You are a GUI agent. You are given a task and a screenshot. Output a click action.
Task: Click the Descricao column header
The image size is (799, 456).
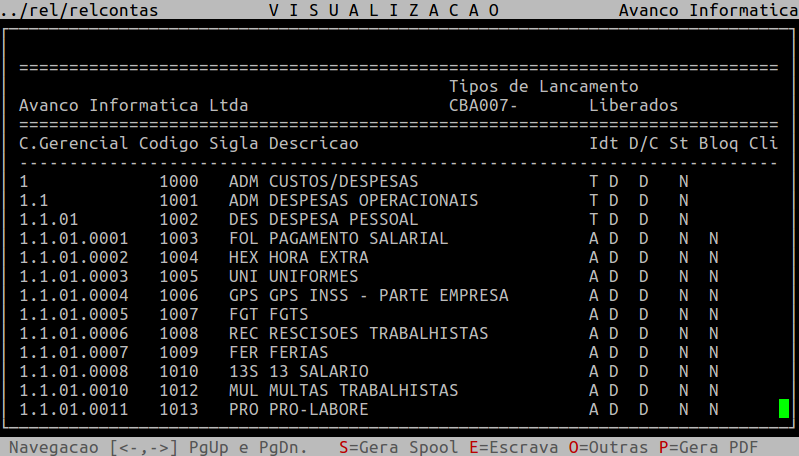(313, 144)
